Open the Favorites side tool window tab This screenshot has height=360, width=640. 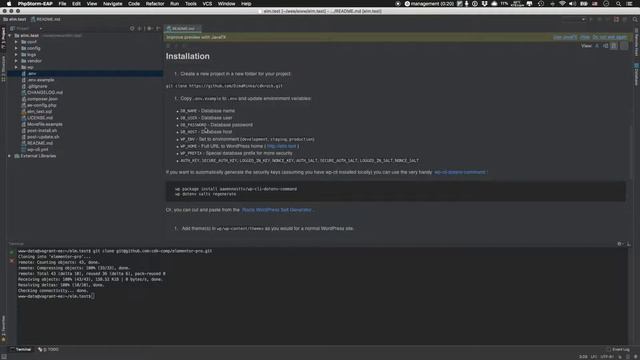[3, 328]
